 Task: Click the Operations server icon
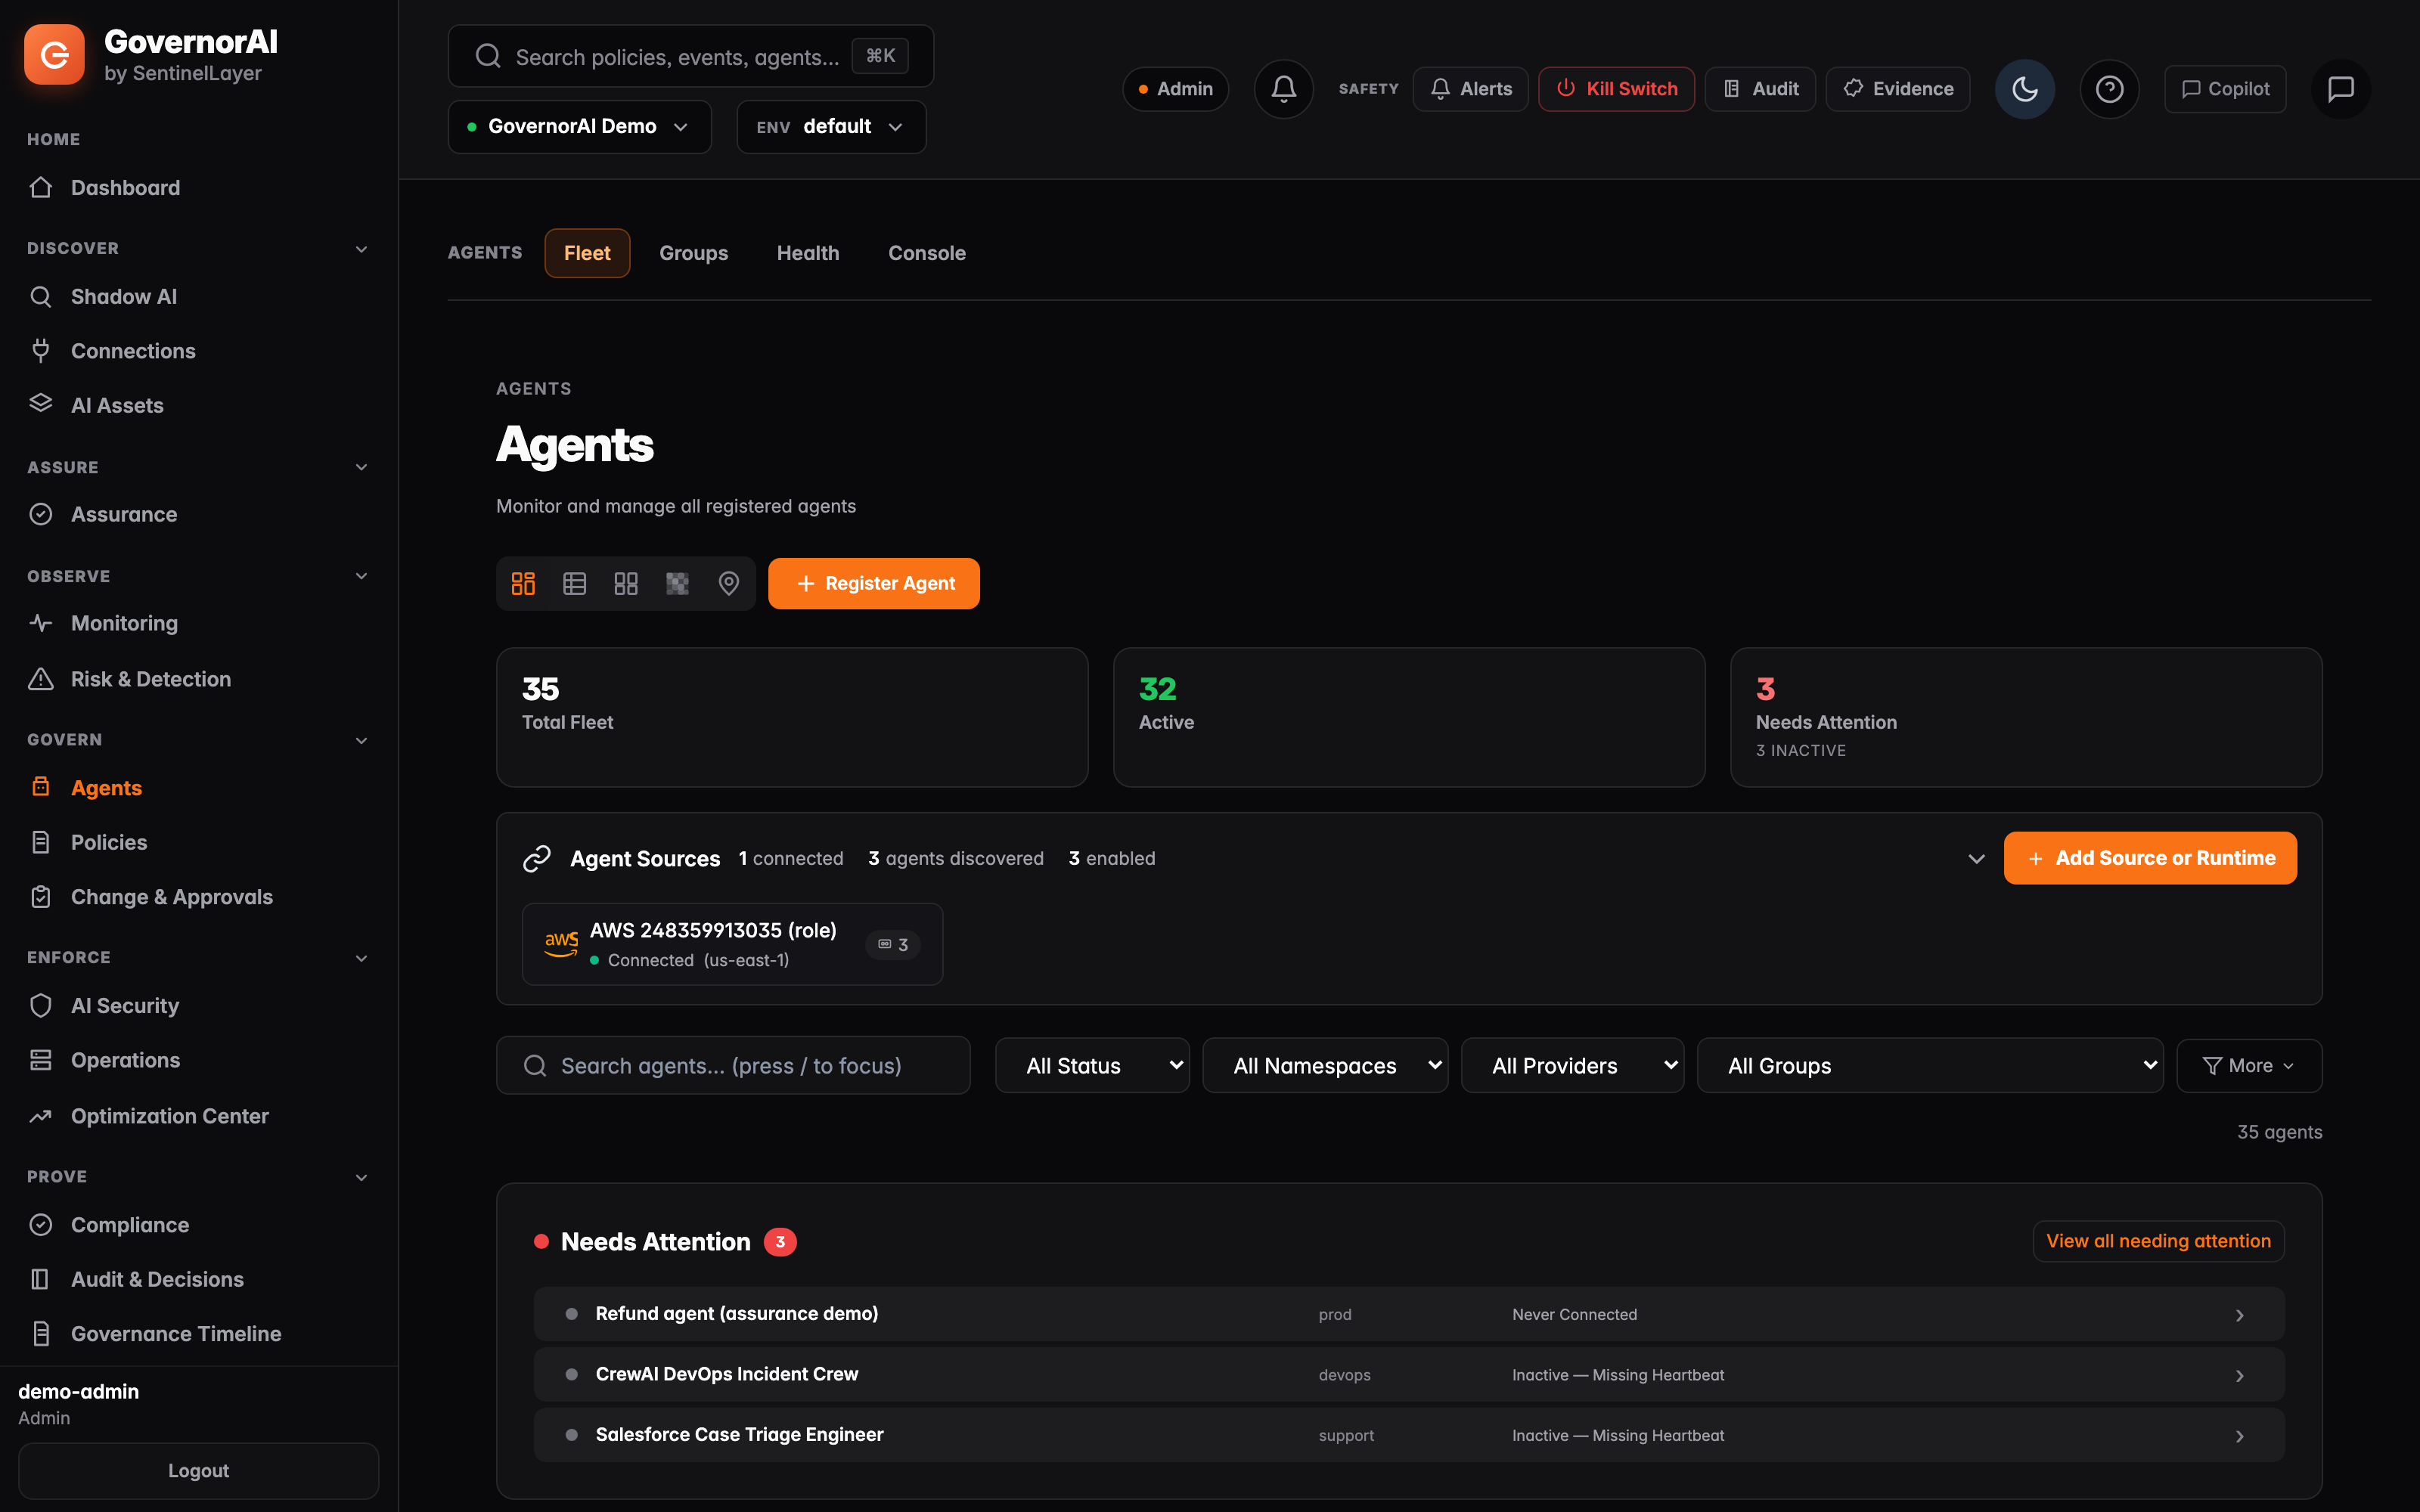[41, 1060]
